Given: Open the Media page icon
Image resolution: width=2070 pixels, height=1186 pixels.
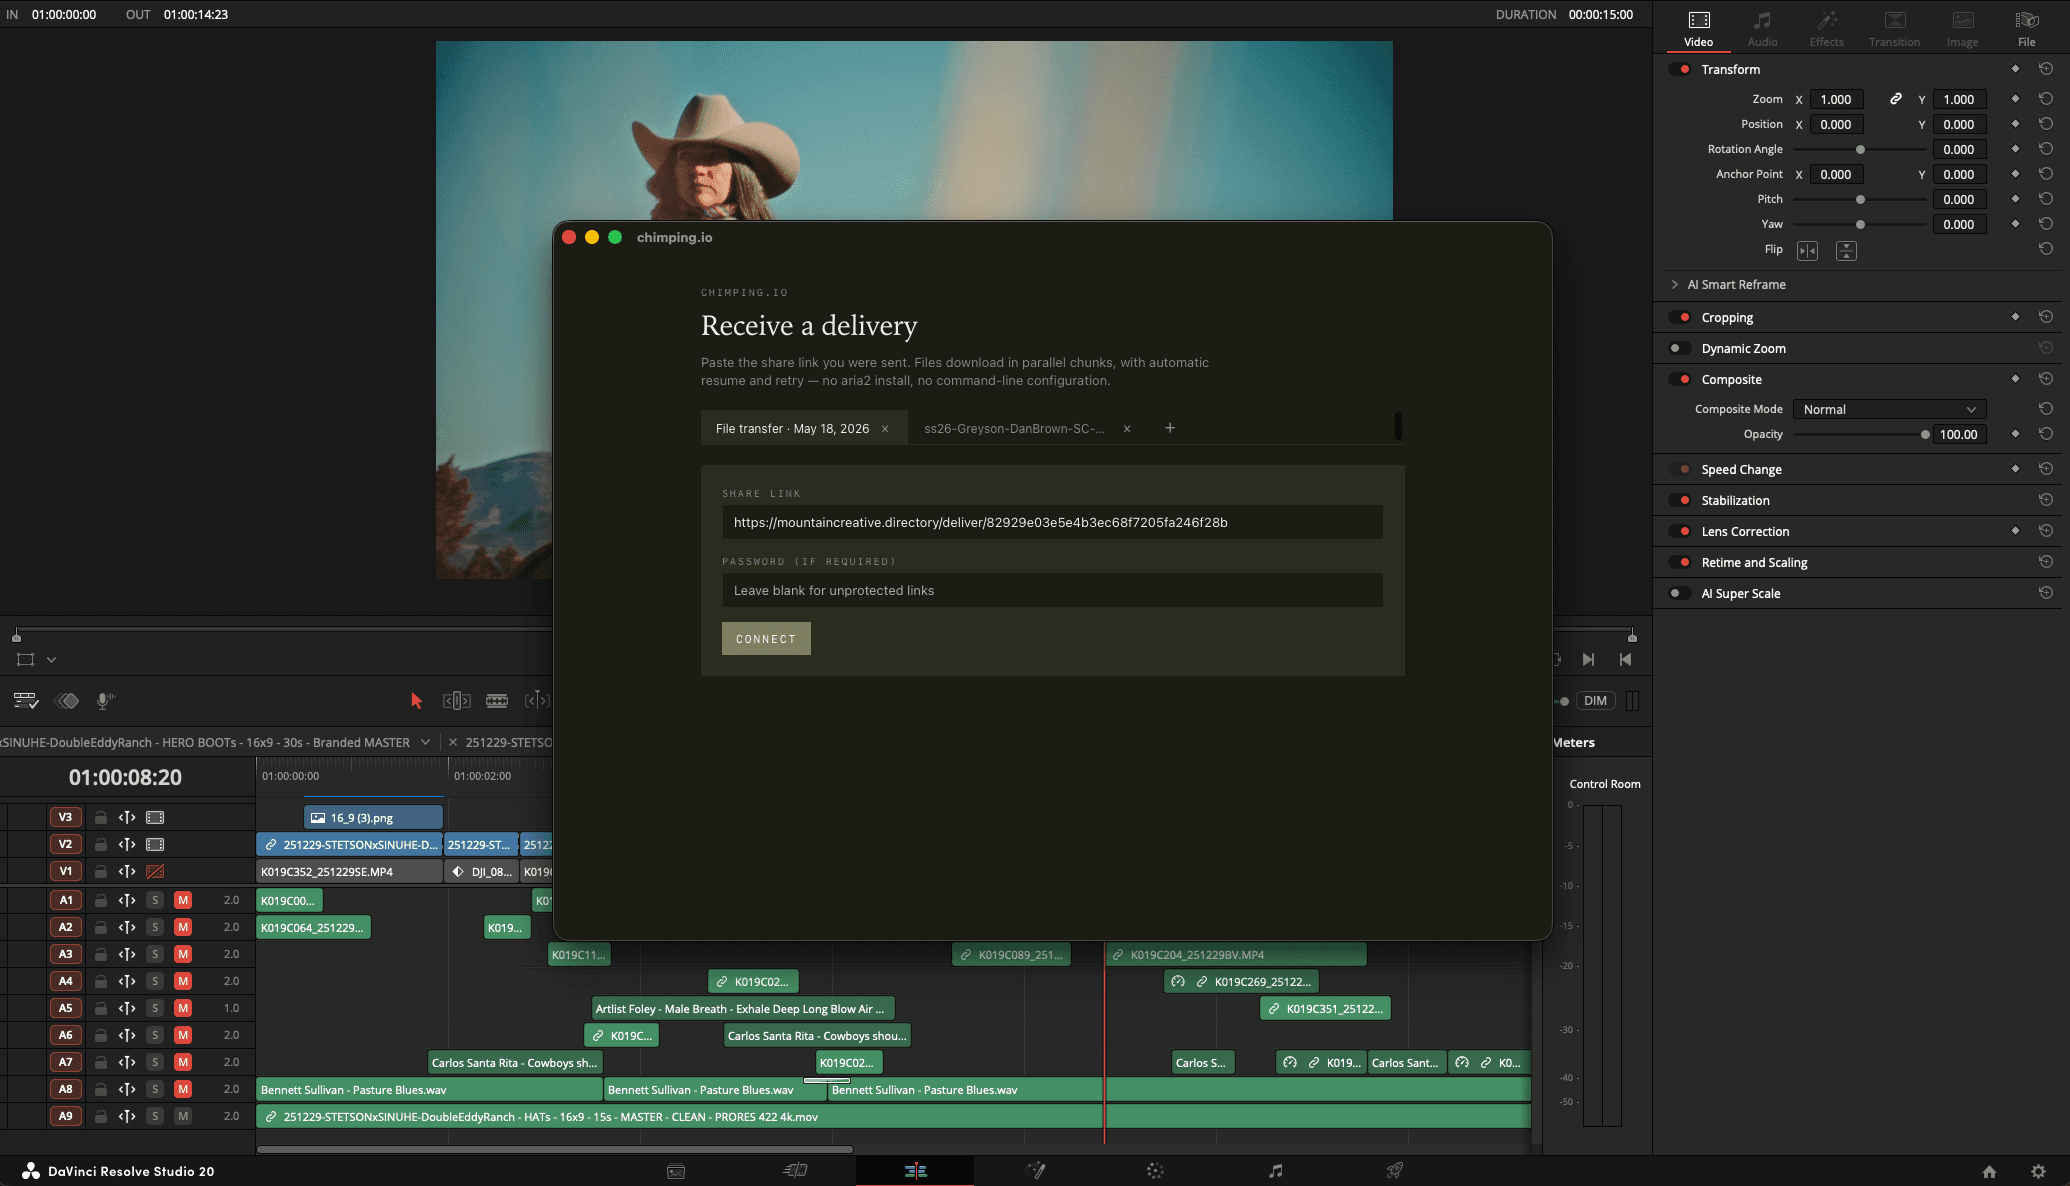Looking at the screenshot, I should (676, 1171).
